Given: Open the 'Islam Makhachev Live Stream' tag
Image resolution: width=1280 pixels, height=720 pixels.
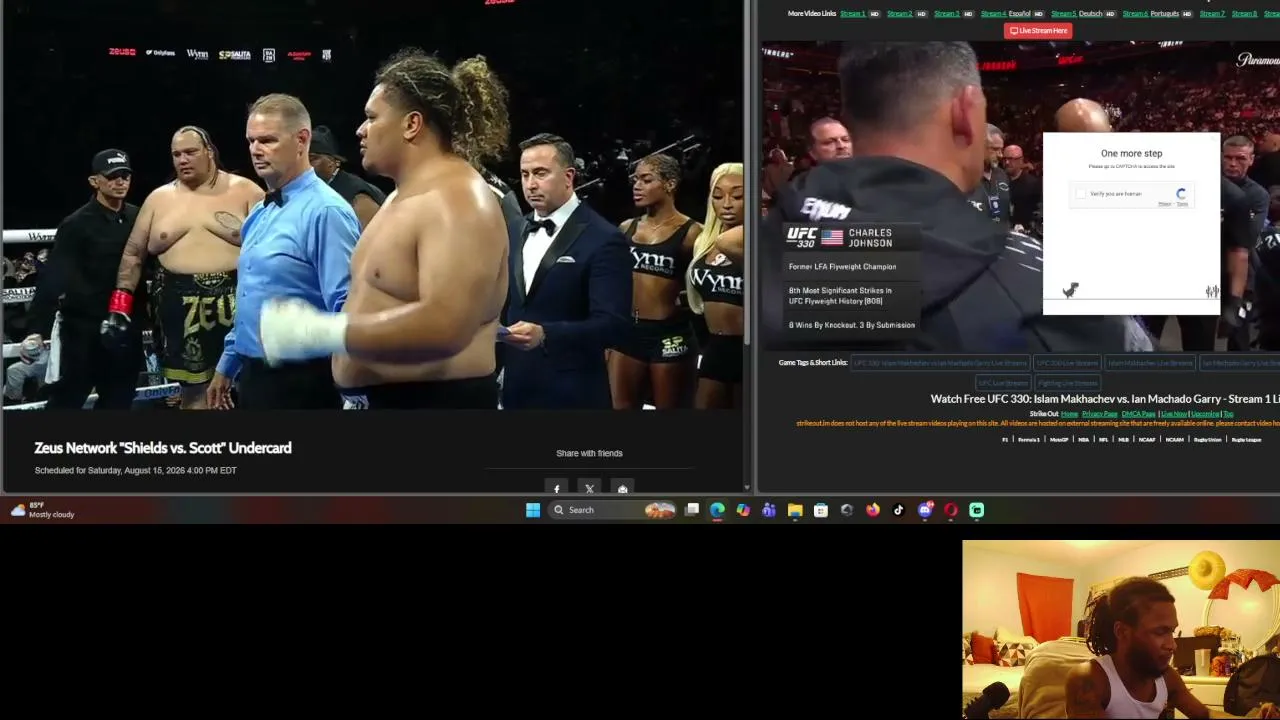Looking at the screenshot, I should pyautogui.click(x=1149, y=363).
